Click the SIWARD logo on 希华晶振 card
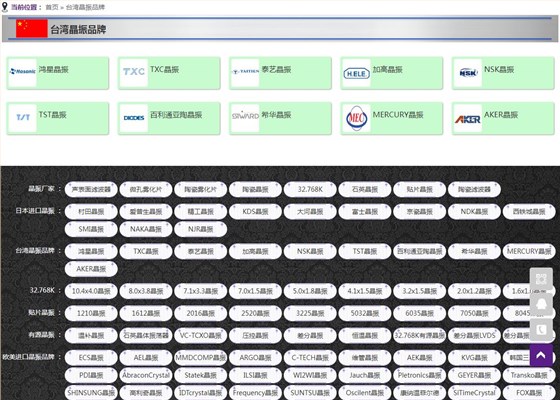 pyautogui.click(x=245, y=118)
